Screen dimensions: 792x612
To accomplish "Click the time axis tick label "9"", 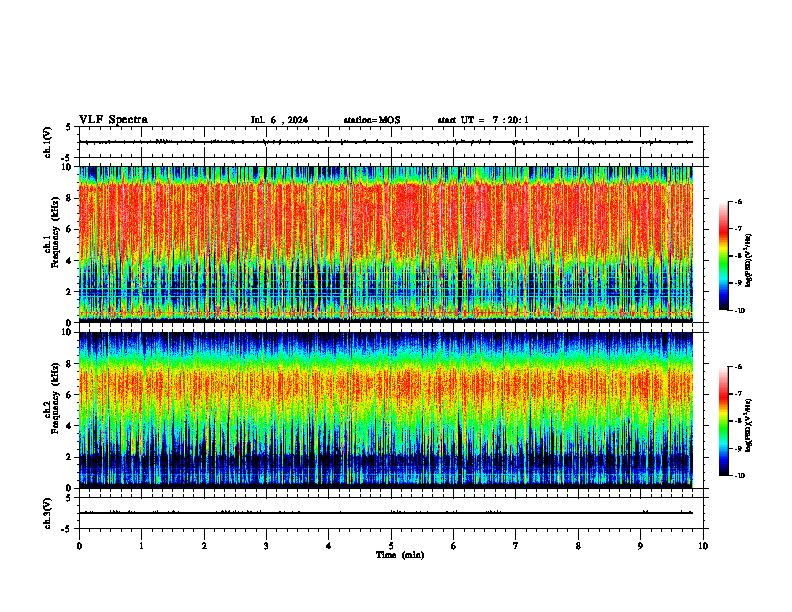I will 640,546.
